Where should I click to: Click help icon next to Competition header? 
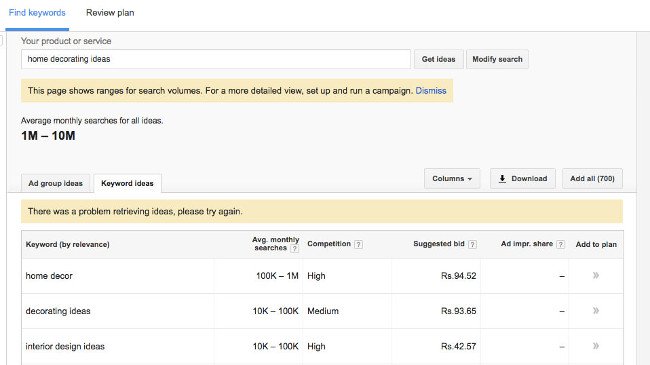359,244
